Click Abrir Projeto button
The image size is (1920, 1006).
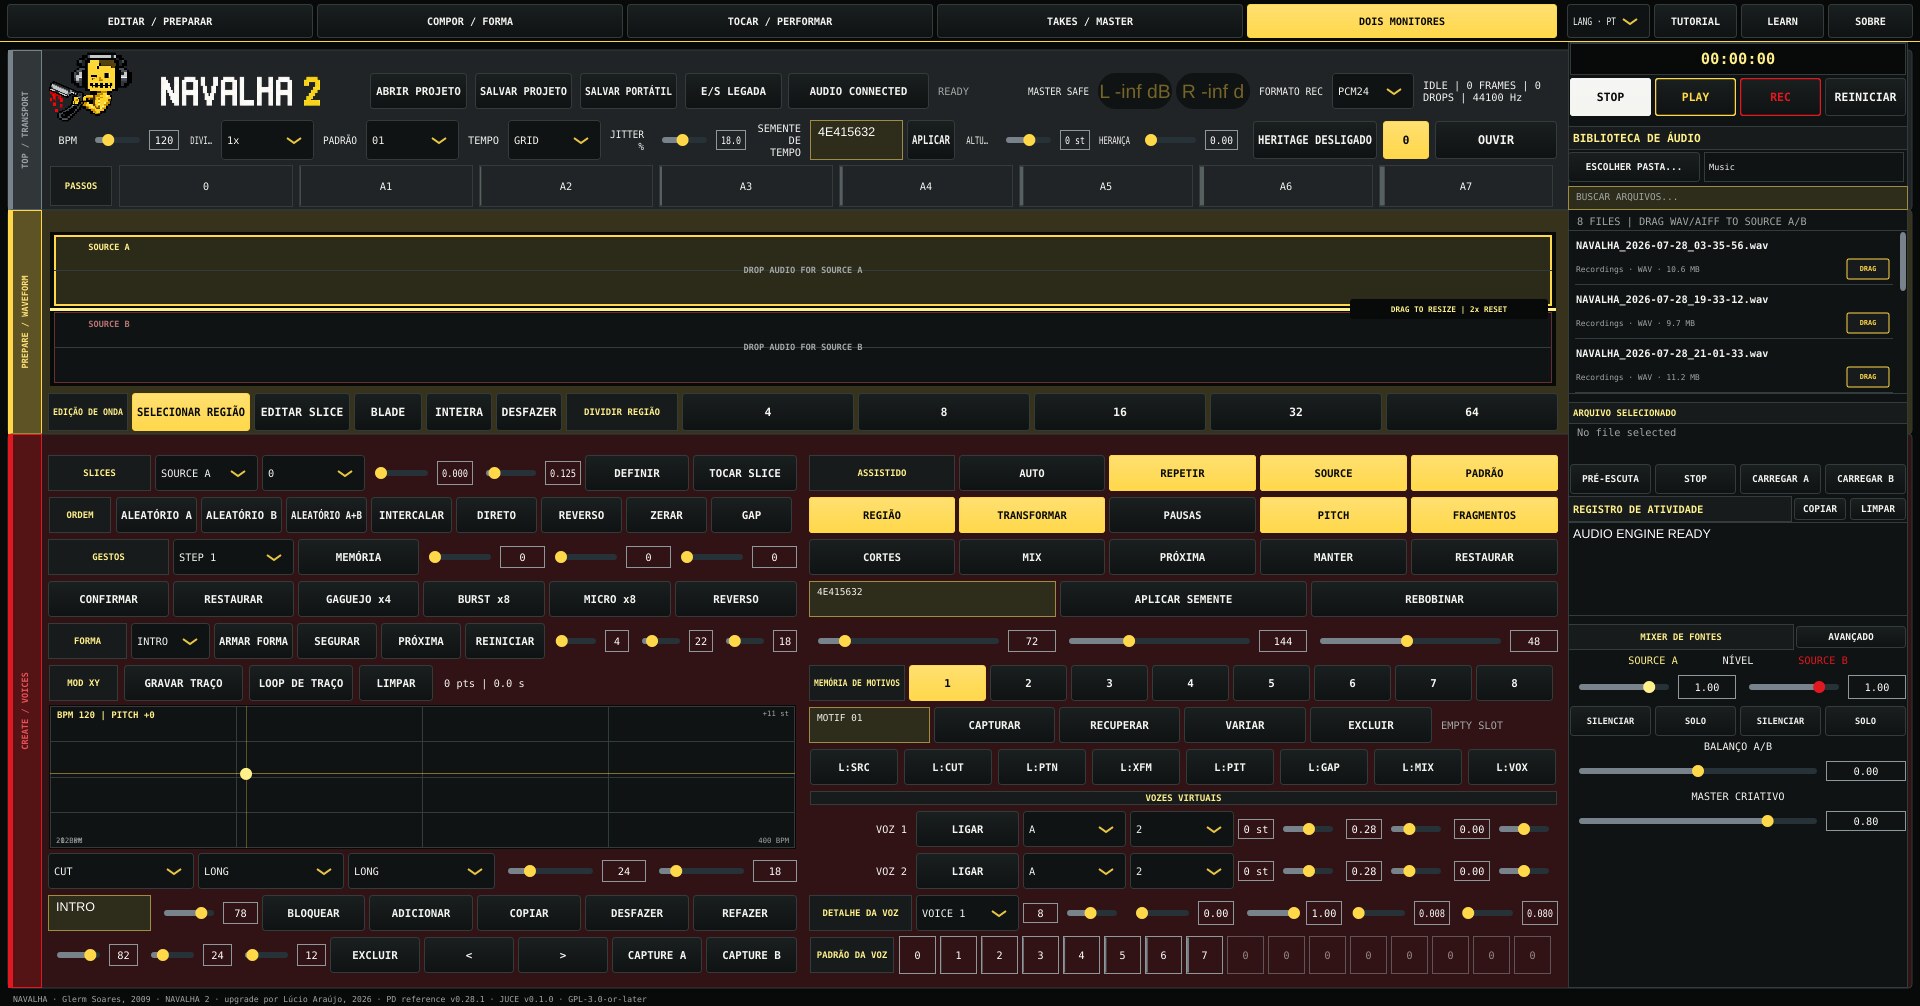(418, 91)
